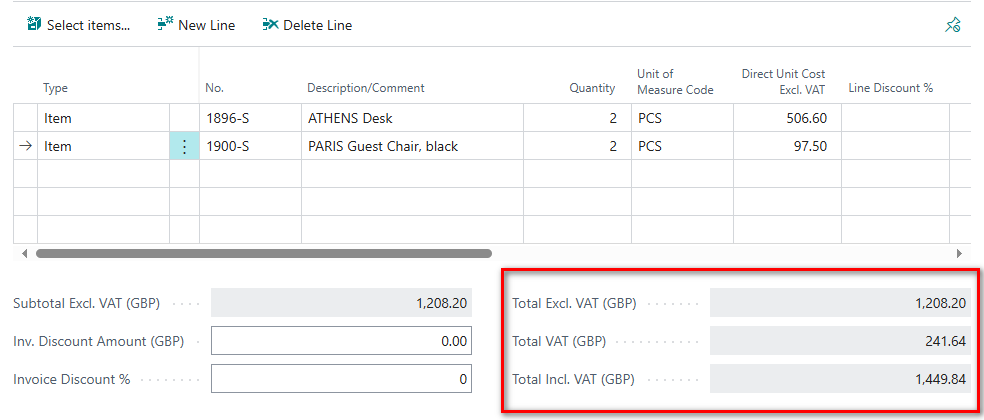Open the three-dot menu on PARIS row
The width and height of the screenshot is (984, 420).
[x=184, y=146]
